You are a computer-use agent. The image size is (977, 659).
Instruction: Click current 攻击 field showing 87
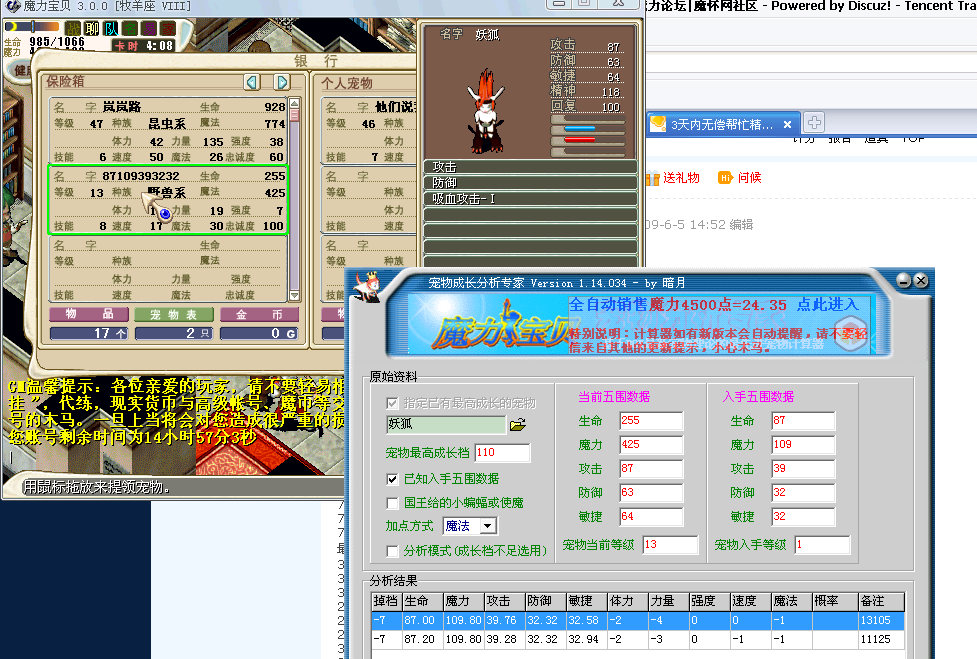click(651, 468)
